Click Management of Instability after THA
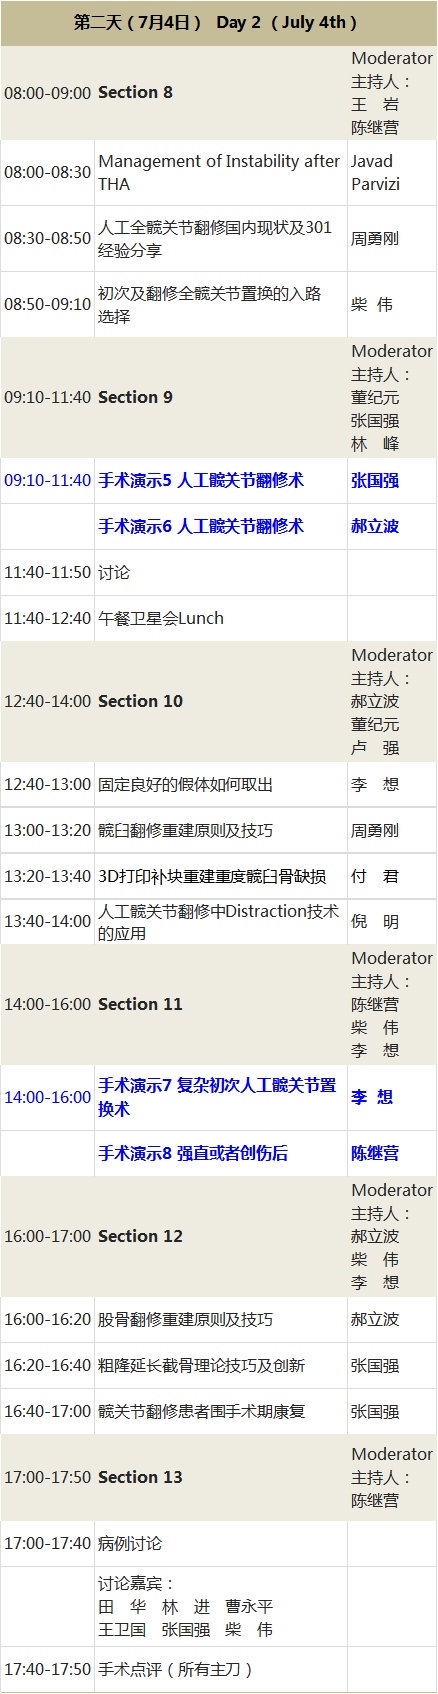Viewport: 438px width, 1694px height. click(x=219, y=172)
